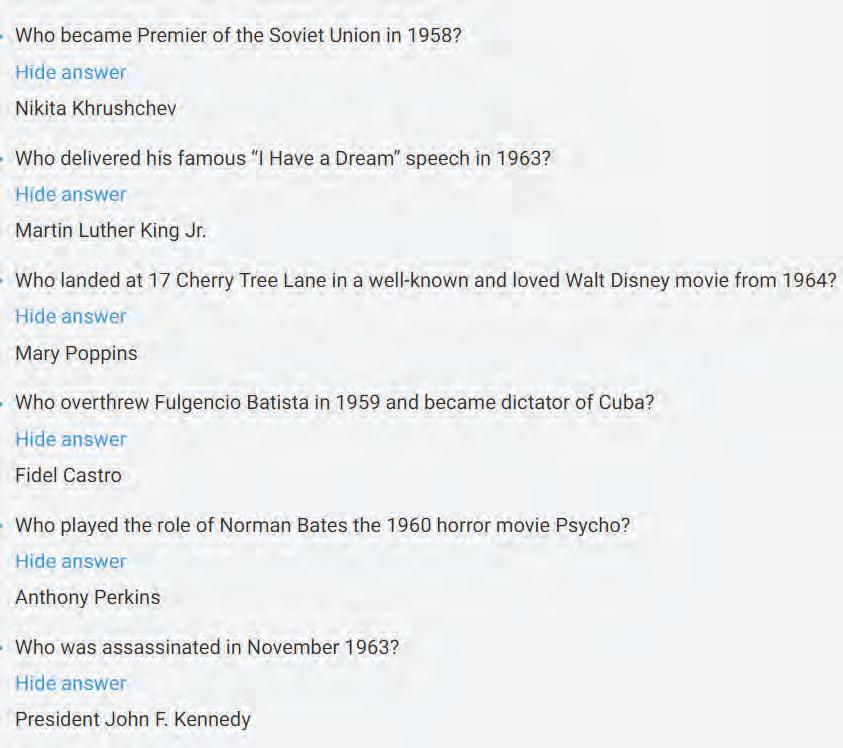Hide the Mary Poppins answer
The height and width of the screenshot is (748, 843).
pos(70,316)
